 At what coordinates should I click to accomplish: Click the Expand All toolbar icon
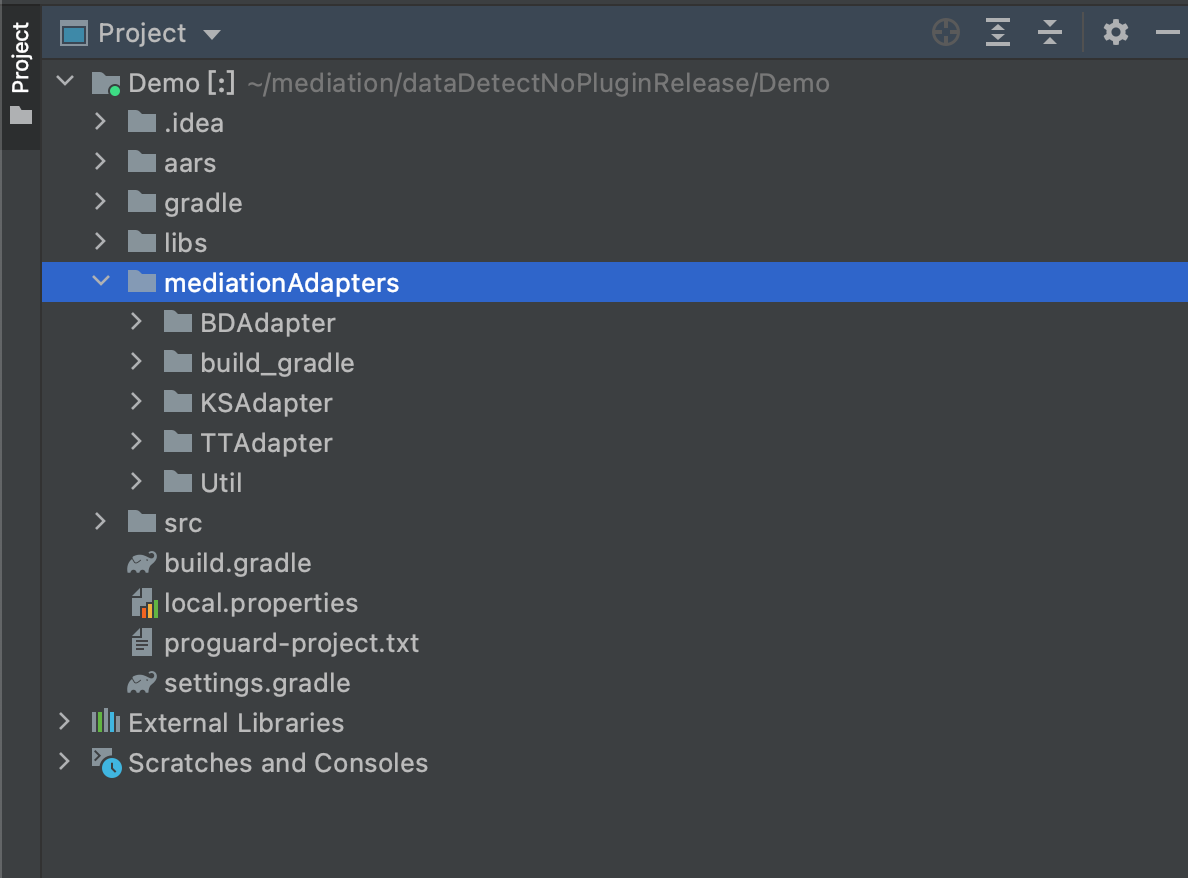[x=997, y=33]
